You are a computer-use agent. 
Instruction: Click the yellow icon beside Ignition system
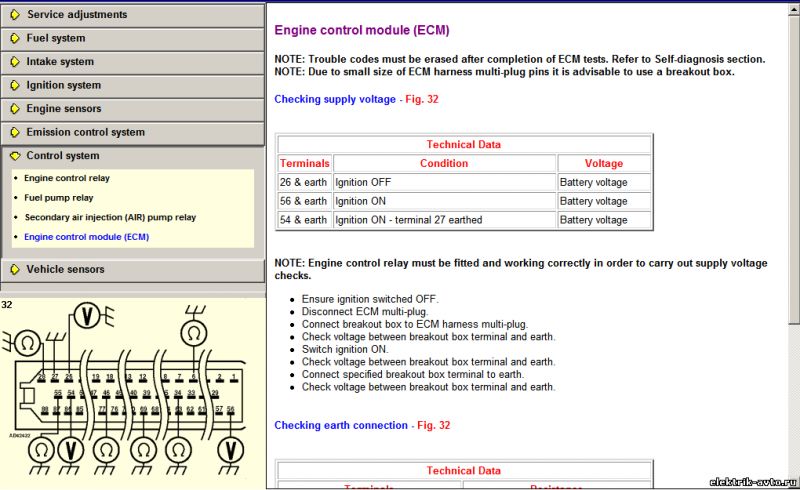[15, 85]
